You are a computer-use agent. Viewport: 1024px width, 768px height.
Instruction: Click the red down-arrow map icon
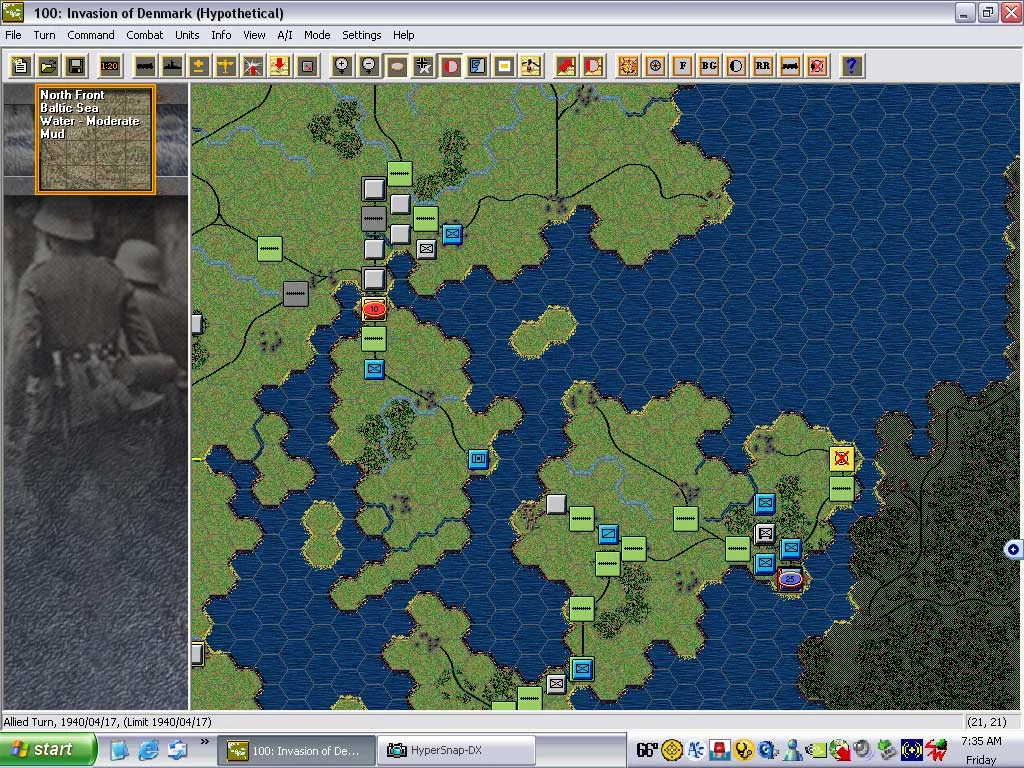(x=280, y=66)
